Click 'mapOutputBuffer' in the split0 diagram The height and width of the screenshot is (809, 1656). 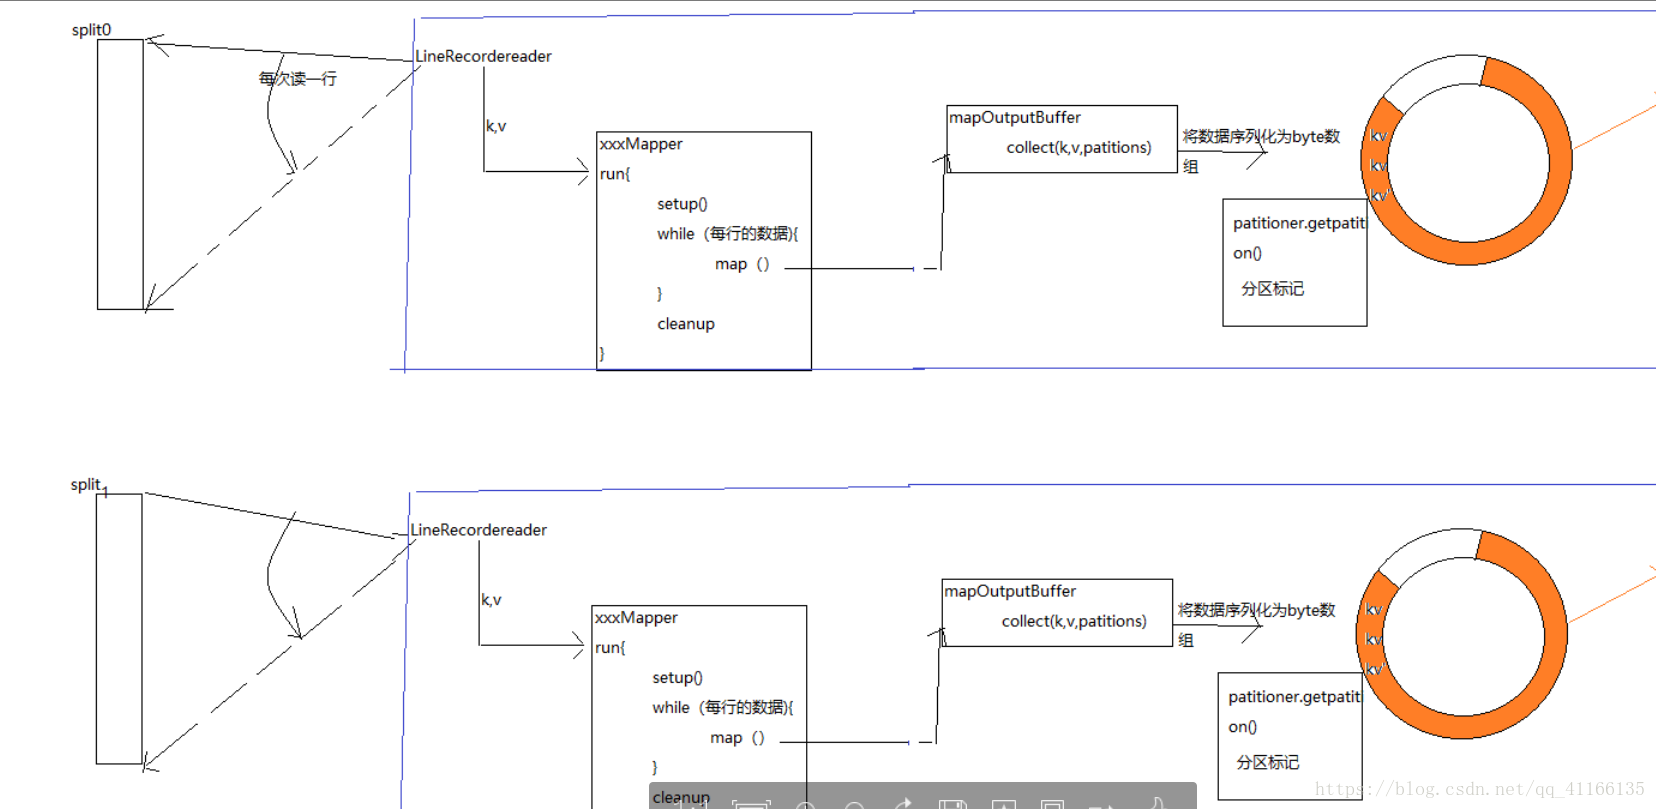point(1015,117)
